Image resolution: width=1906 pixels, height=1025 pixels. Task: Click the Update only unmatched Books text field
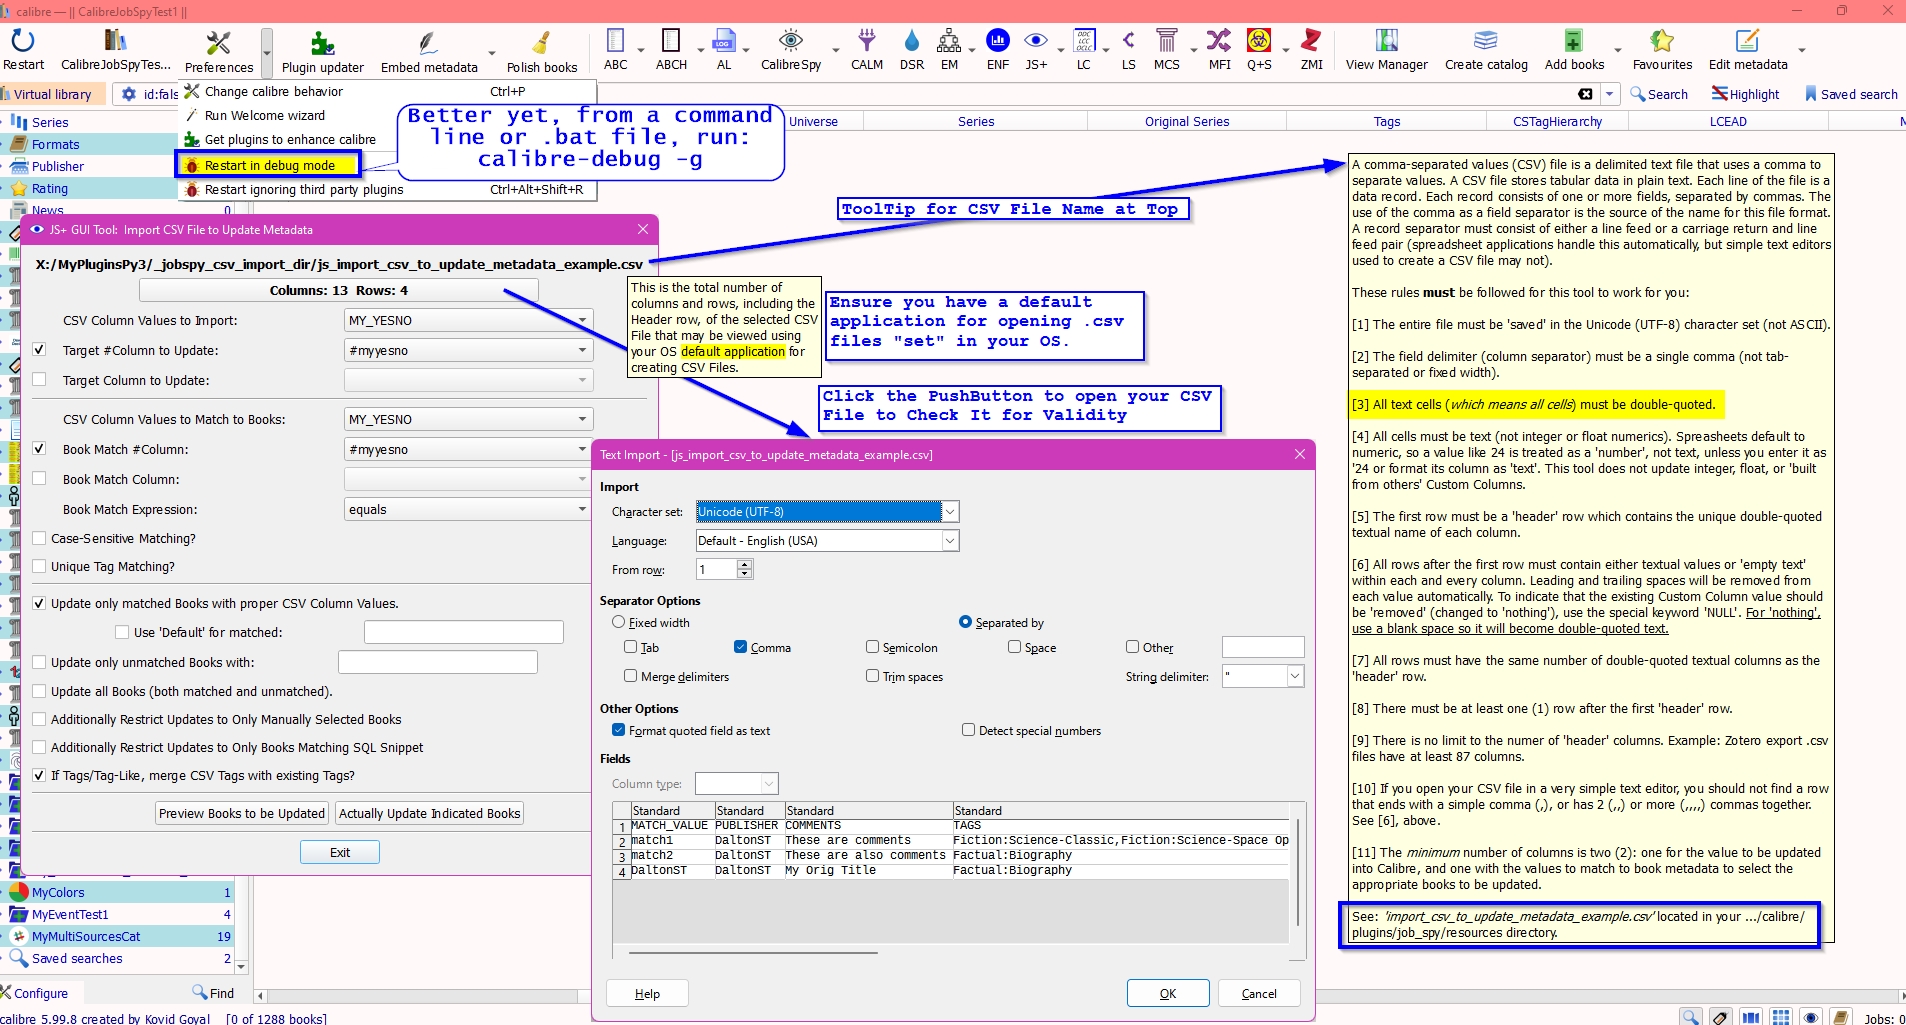pyautogui.click(x=438, y=662)
